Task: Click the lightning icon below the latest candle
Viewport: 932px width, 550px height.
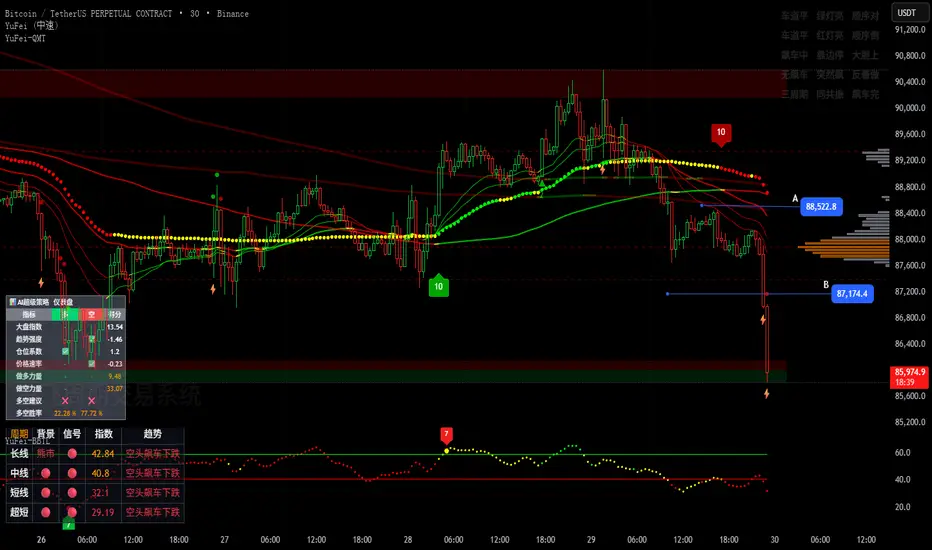Action: coord(767,394)
